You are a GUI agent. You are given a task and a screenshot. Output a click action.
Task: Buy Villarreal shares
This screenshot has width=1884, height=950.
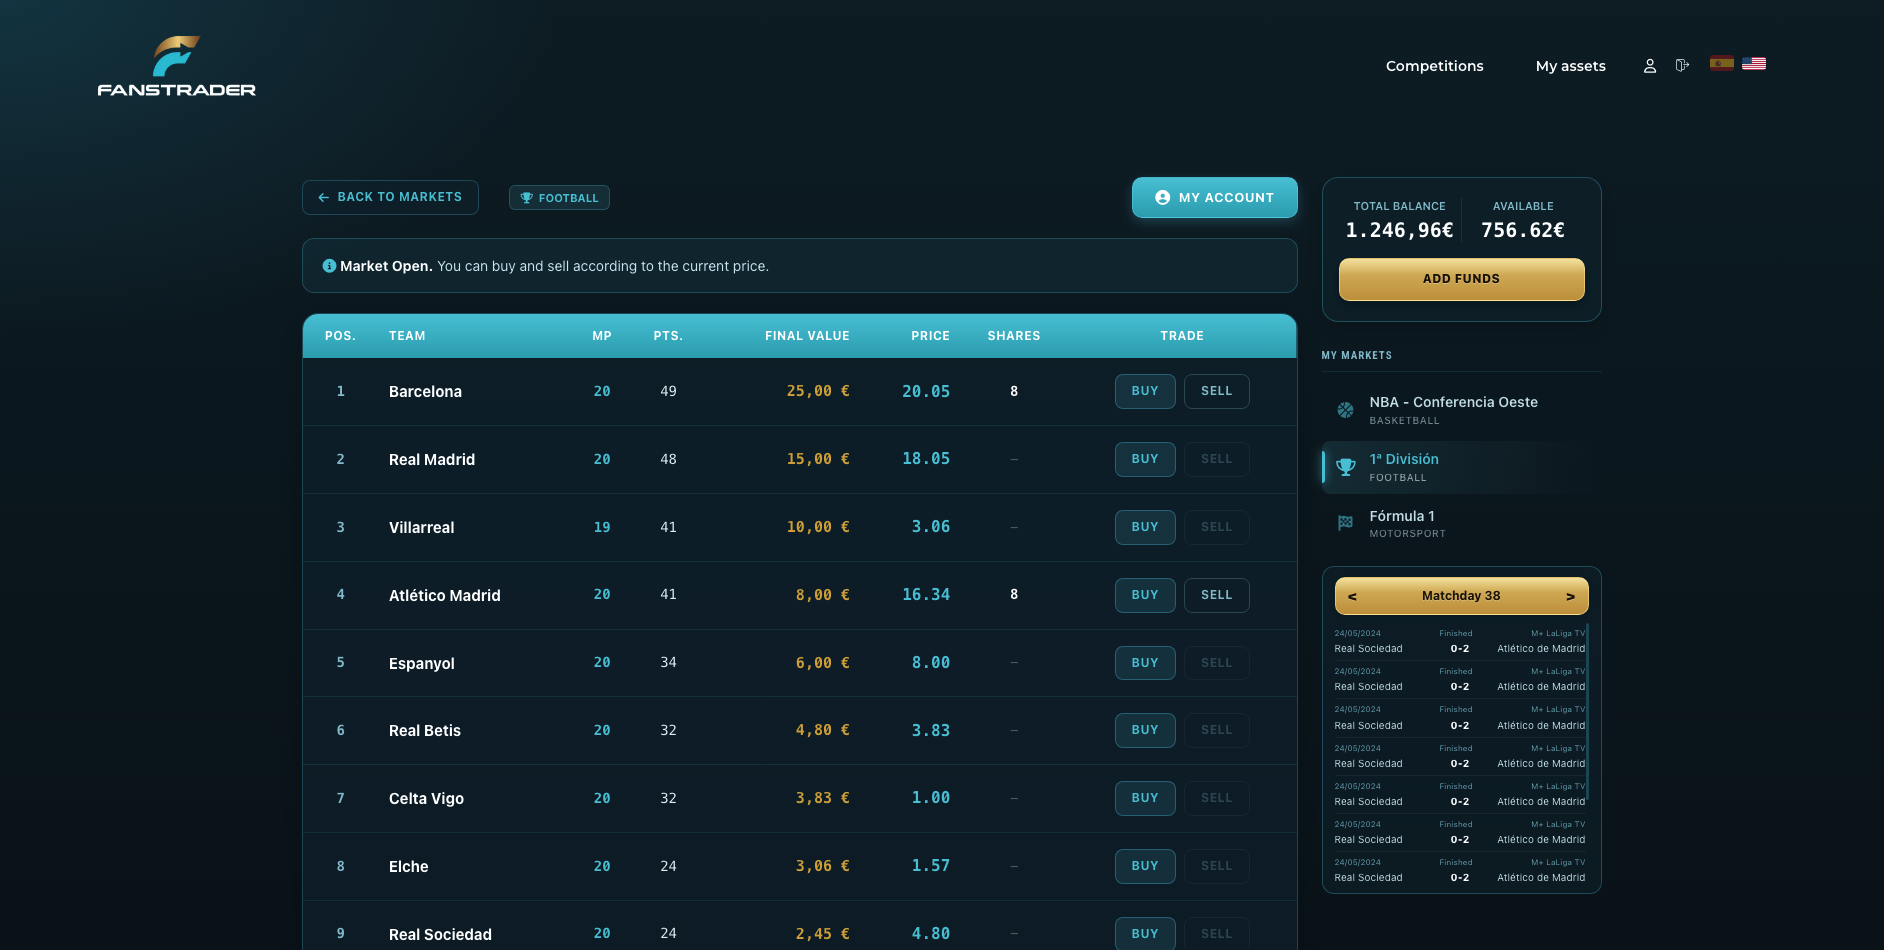tap(1145, 527)
